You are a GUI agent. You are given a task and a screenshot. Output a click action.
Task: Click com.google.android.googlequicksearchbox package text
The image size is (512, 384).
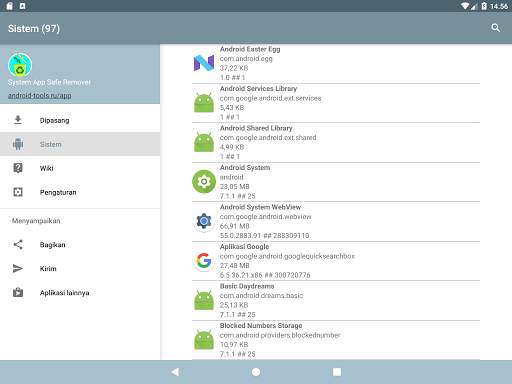pos(287,256)
